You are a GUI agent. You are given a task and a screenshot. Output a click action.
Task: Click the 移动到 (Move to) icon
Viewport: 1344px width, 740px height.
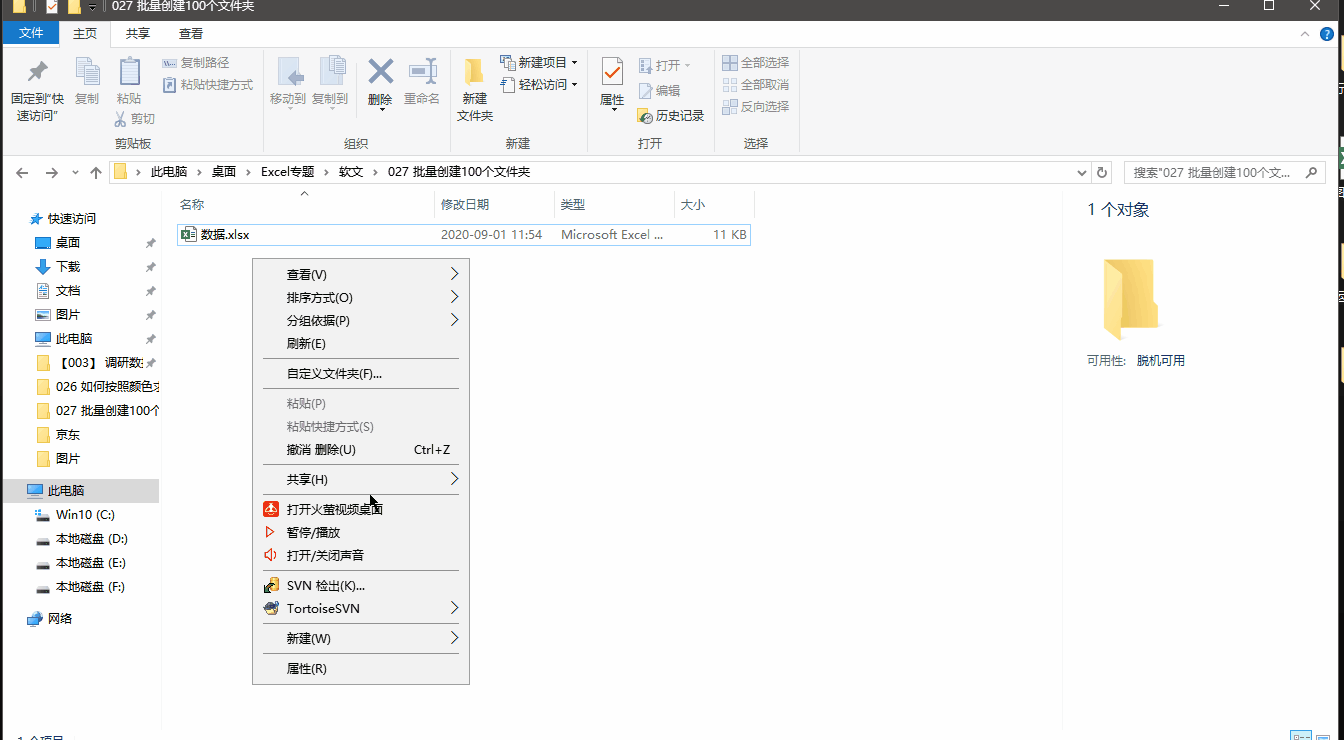point(290,83)
